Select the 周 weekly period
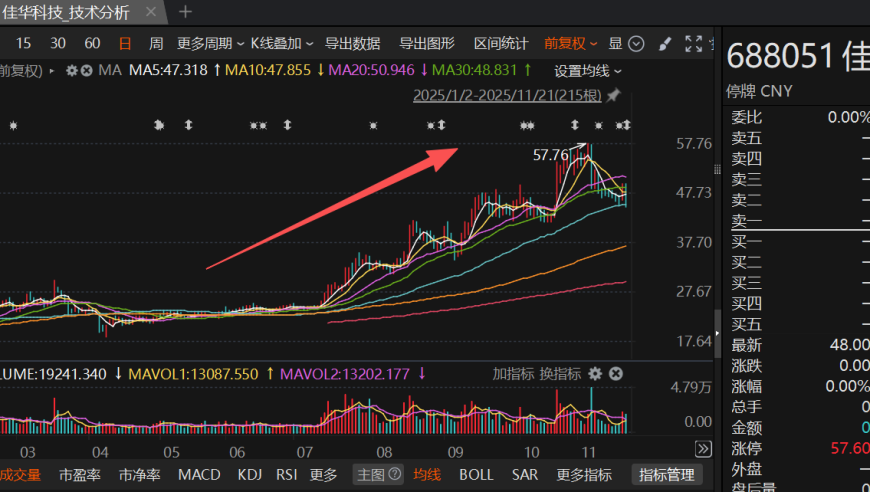The image size is (870, 492). [x=156, y=43]
